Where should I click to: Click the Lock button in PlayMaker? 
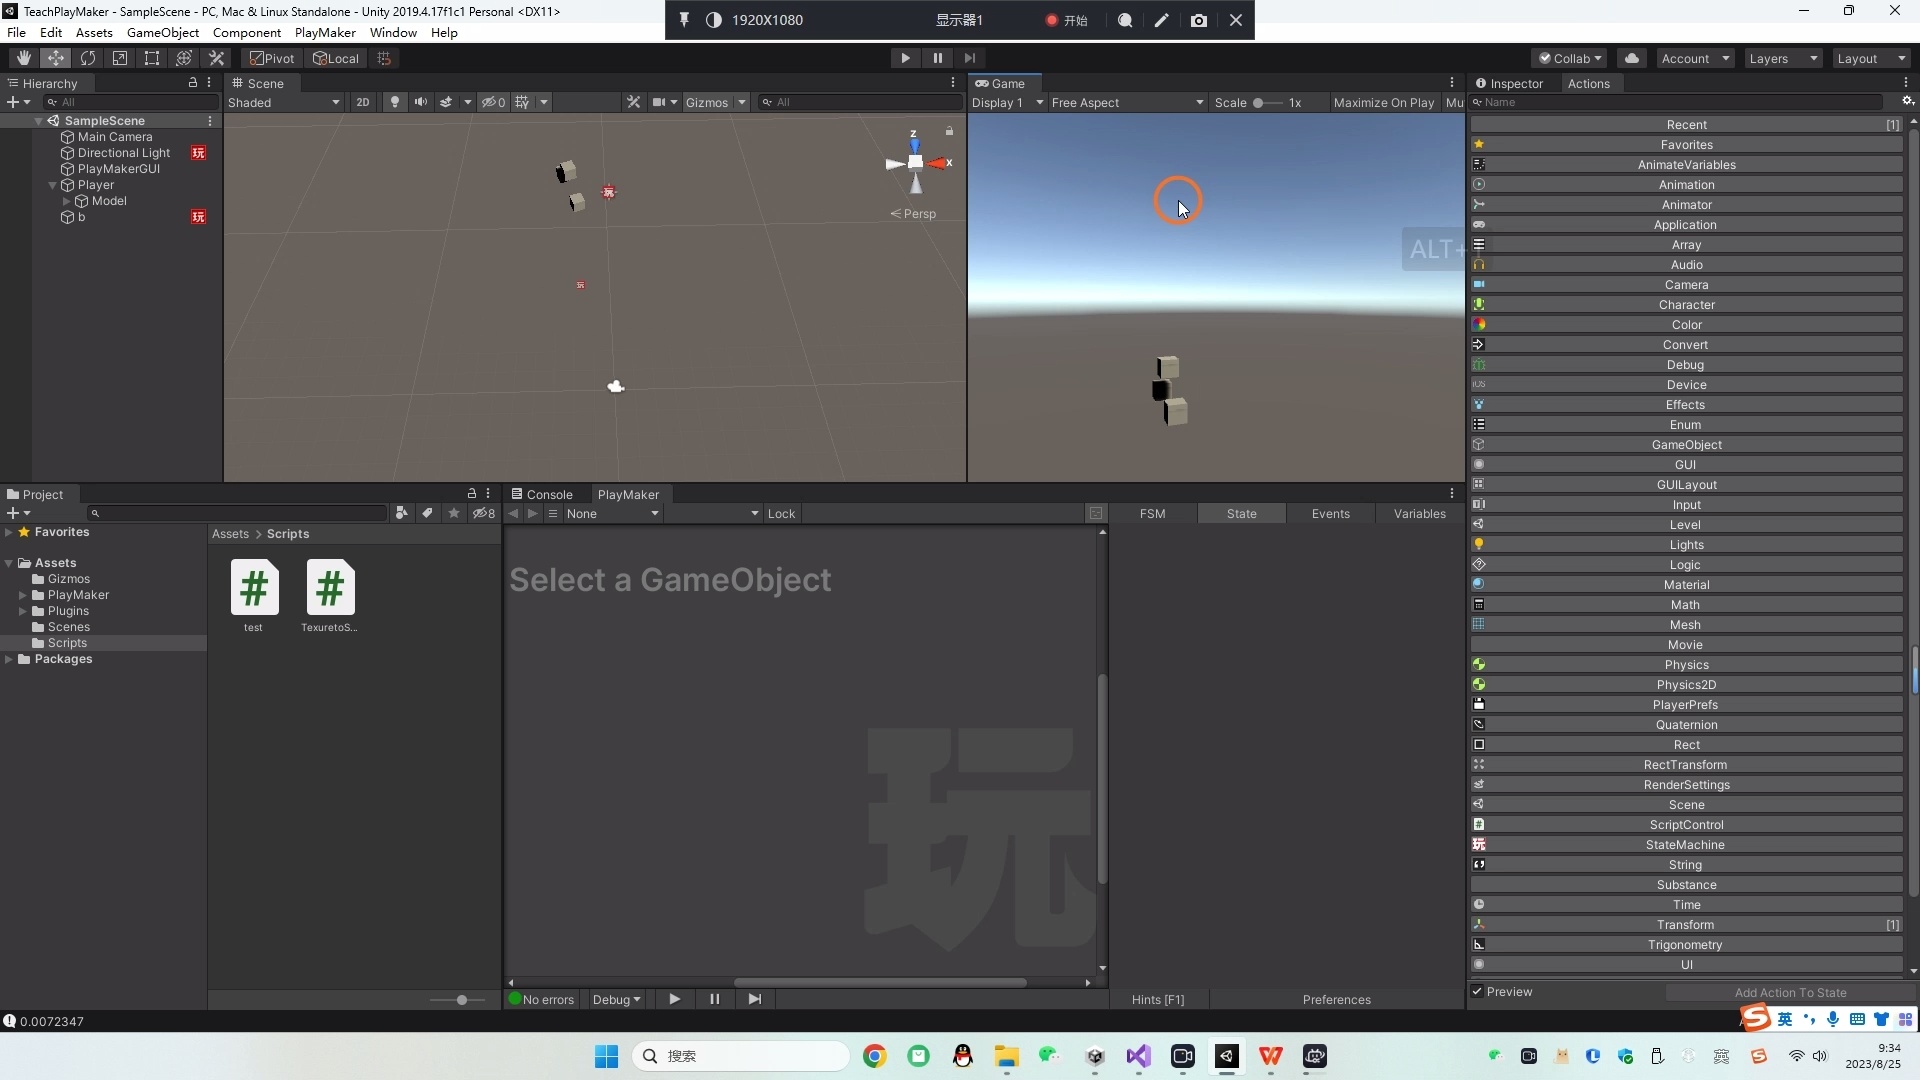(781, 513)
